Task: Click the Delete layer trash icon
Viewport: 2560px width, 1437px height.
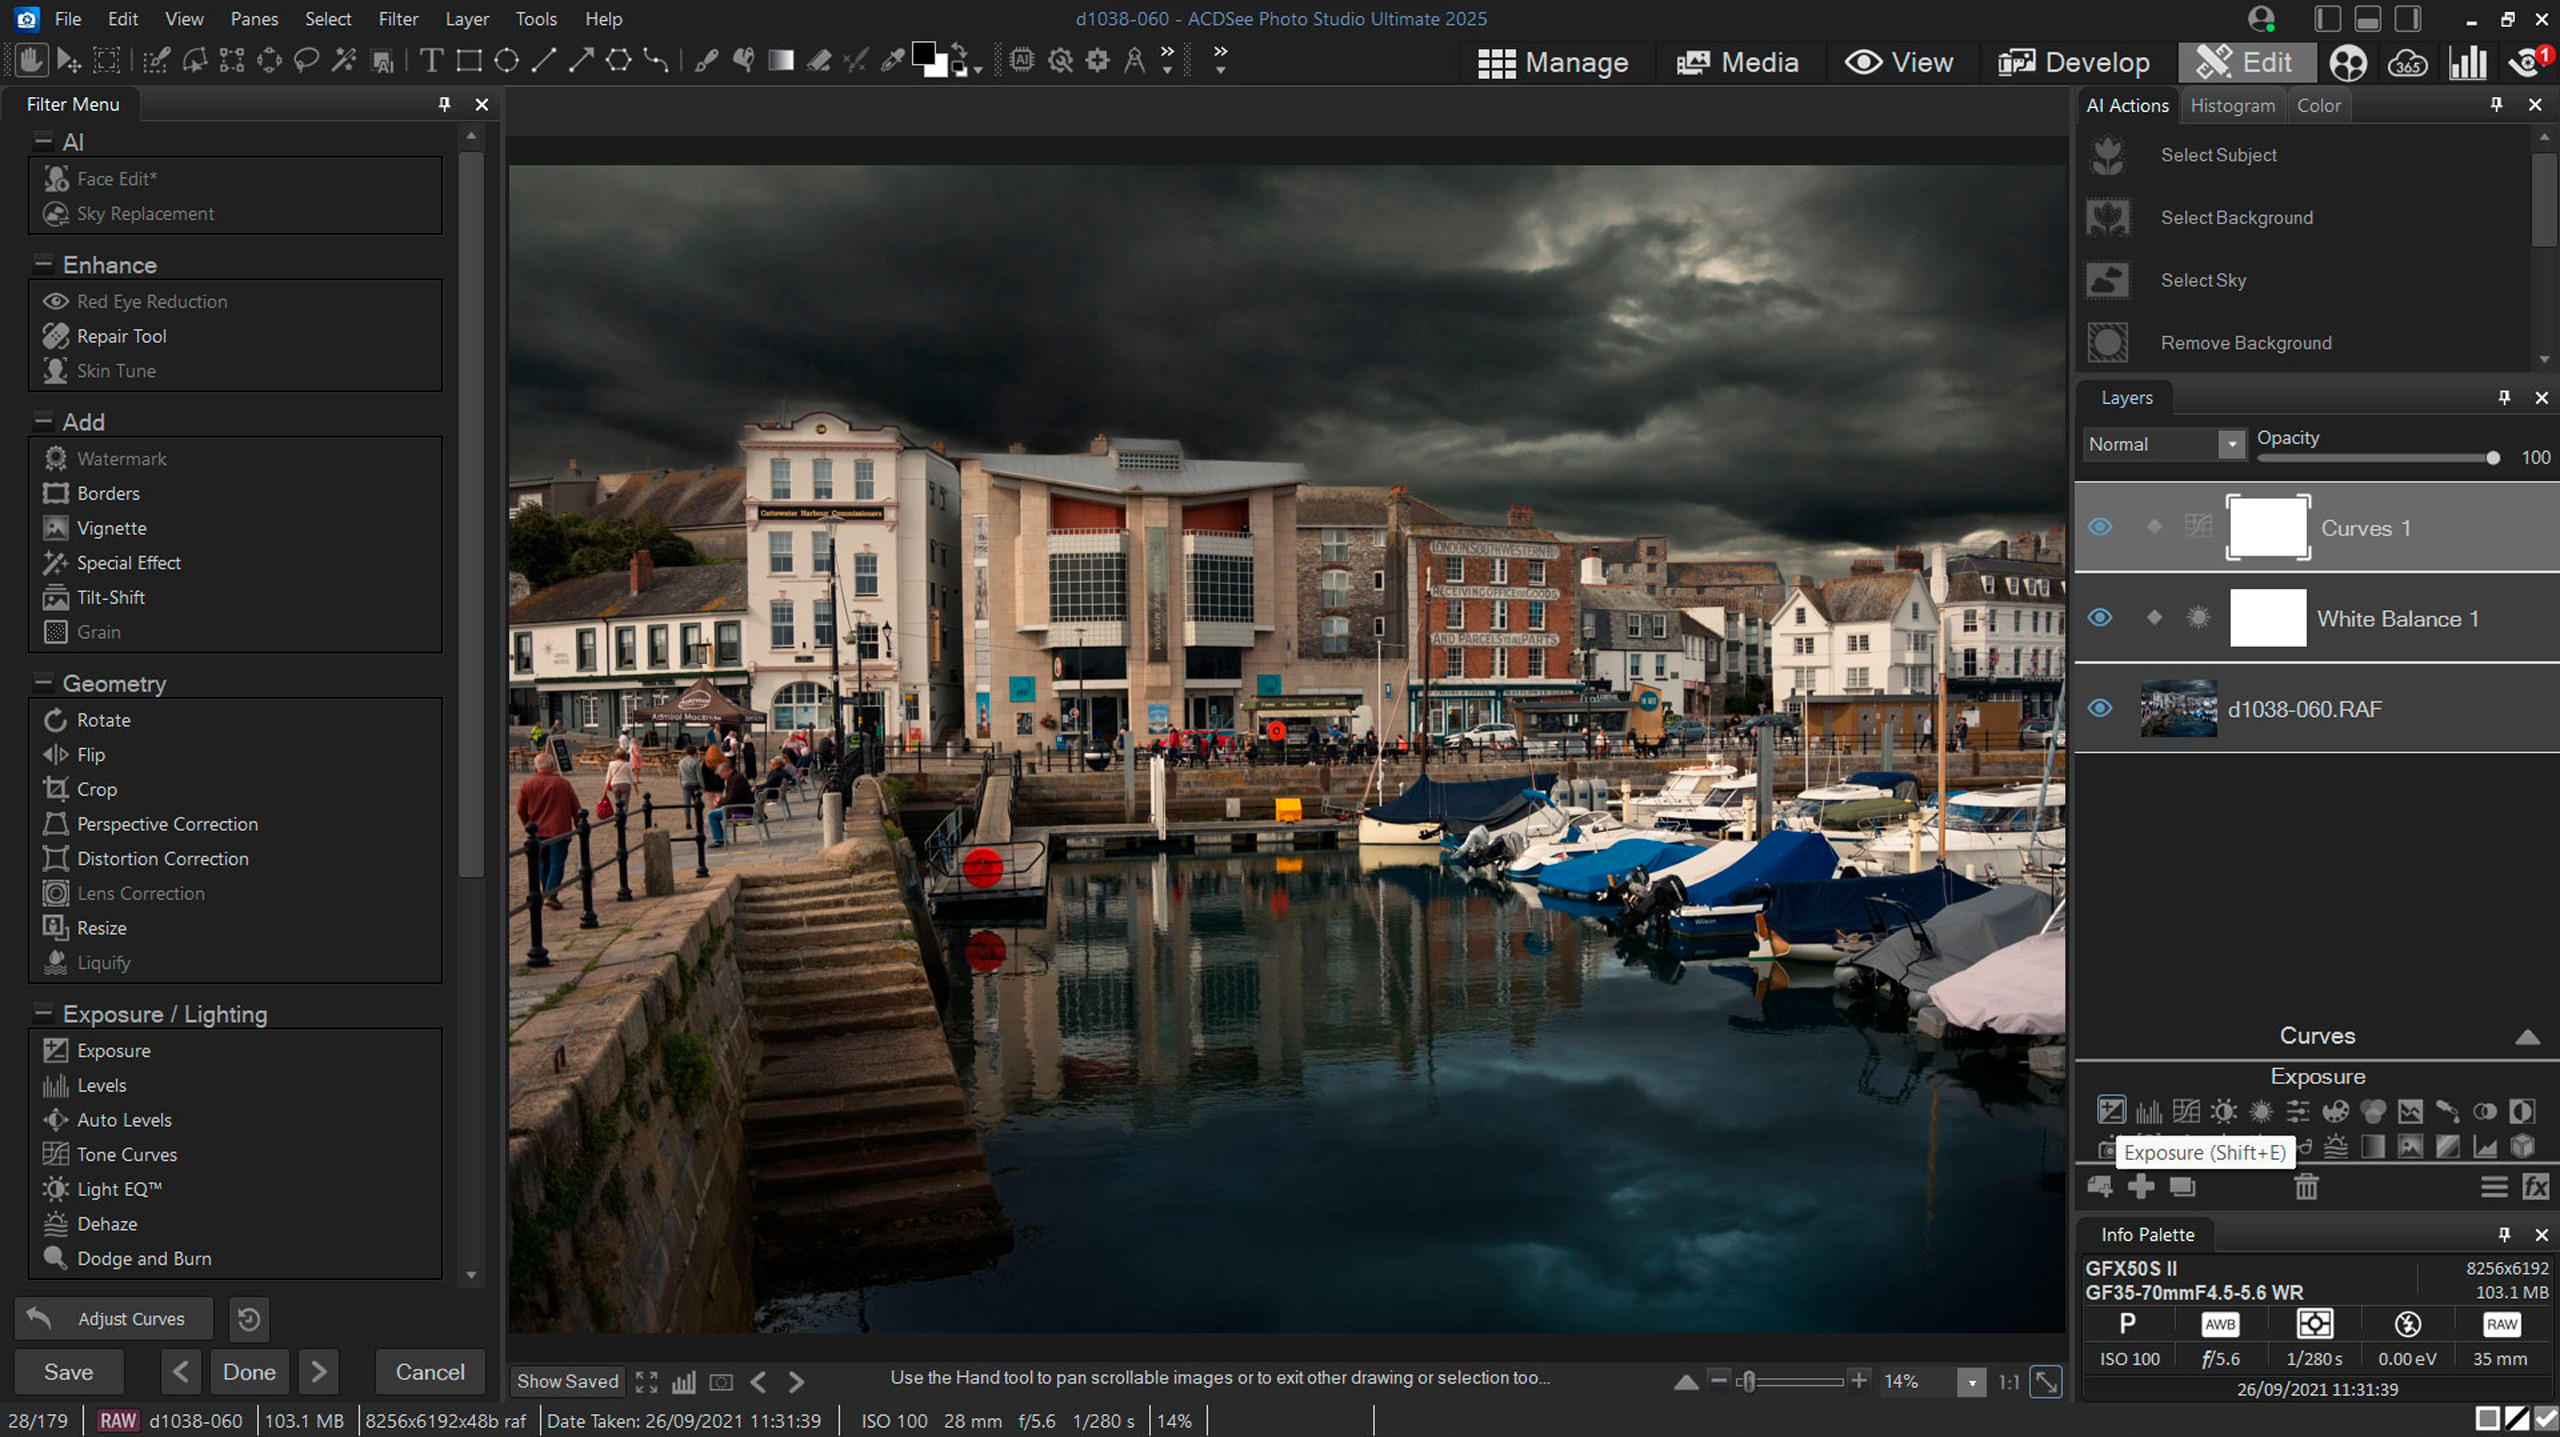Action: pos(2306,1187)
